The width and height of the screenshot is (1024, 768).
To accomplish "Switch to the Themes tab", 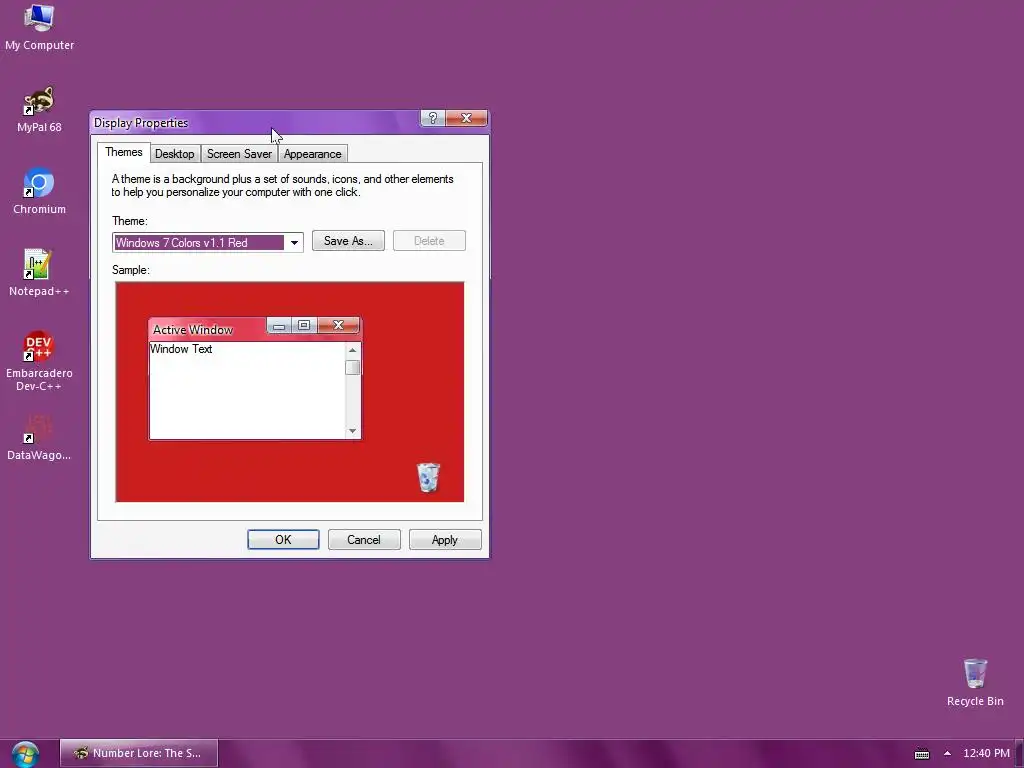I will pyautogui.click(x=123, y=152).
